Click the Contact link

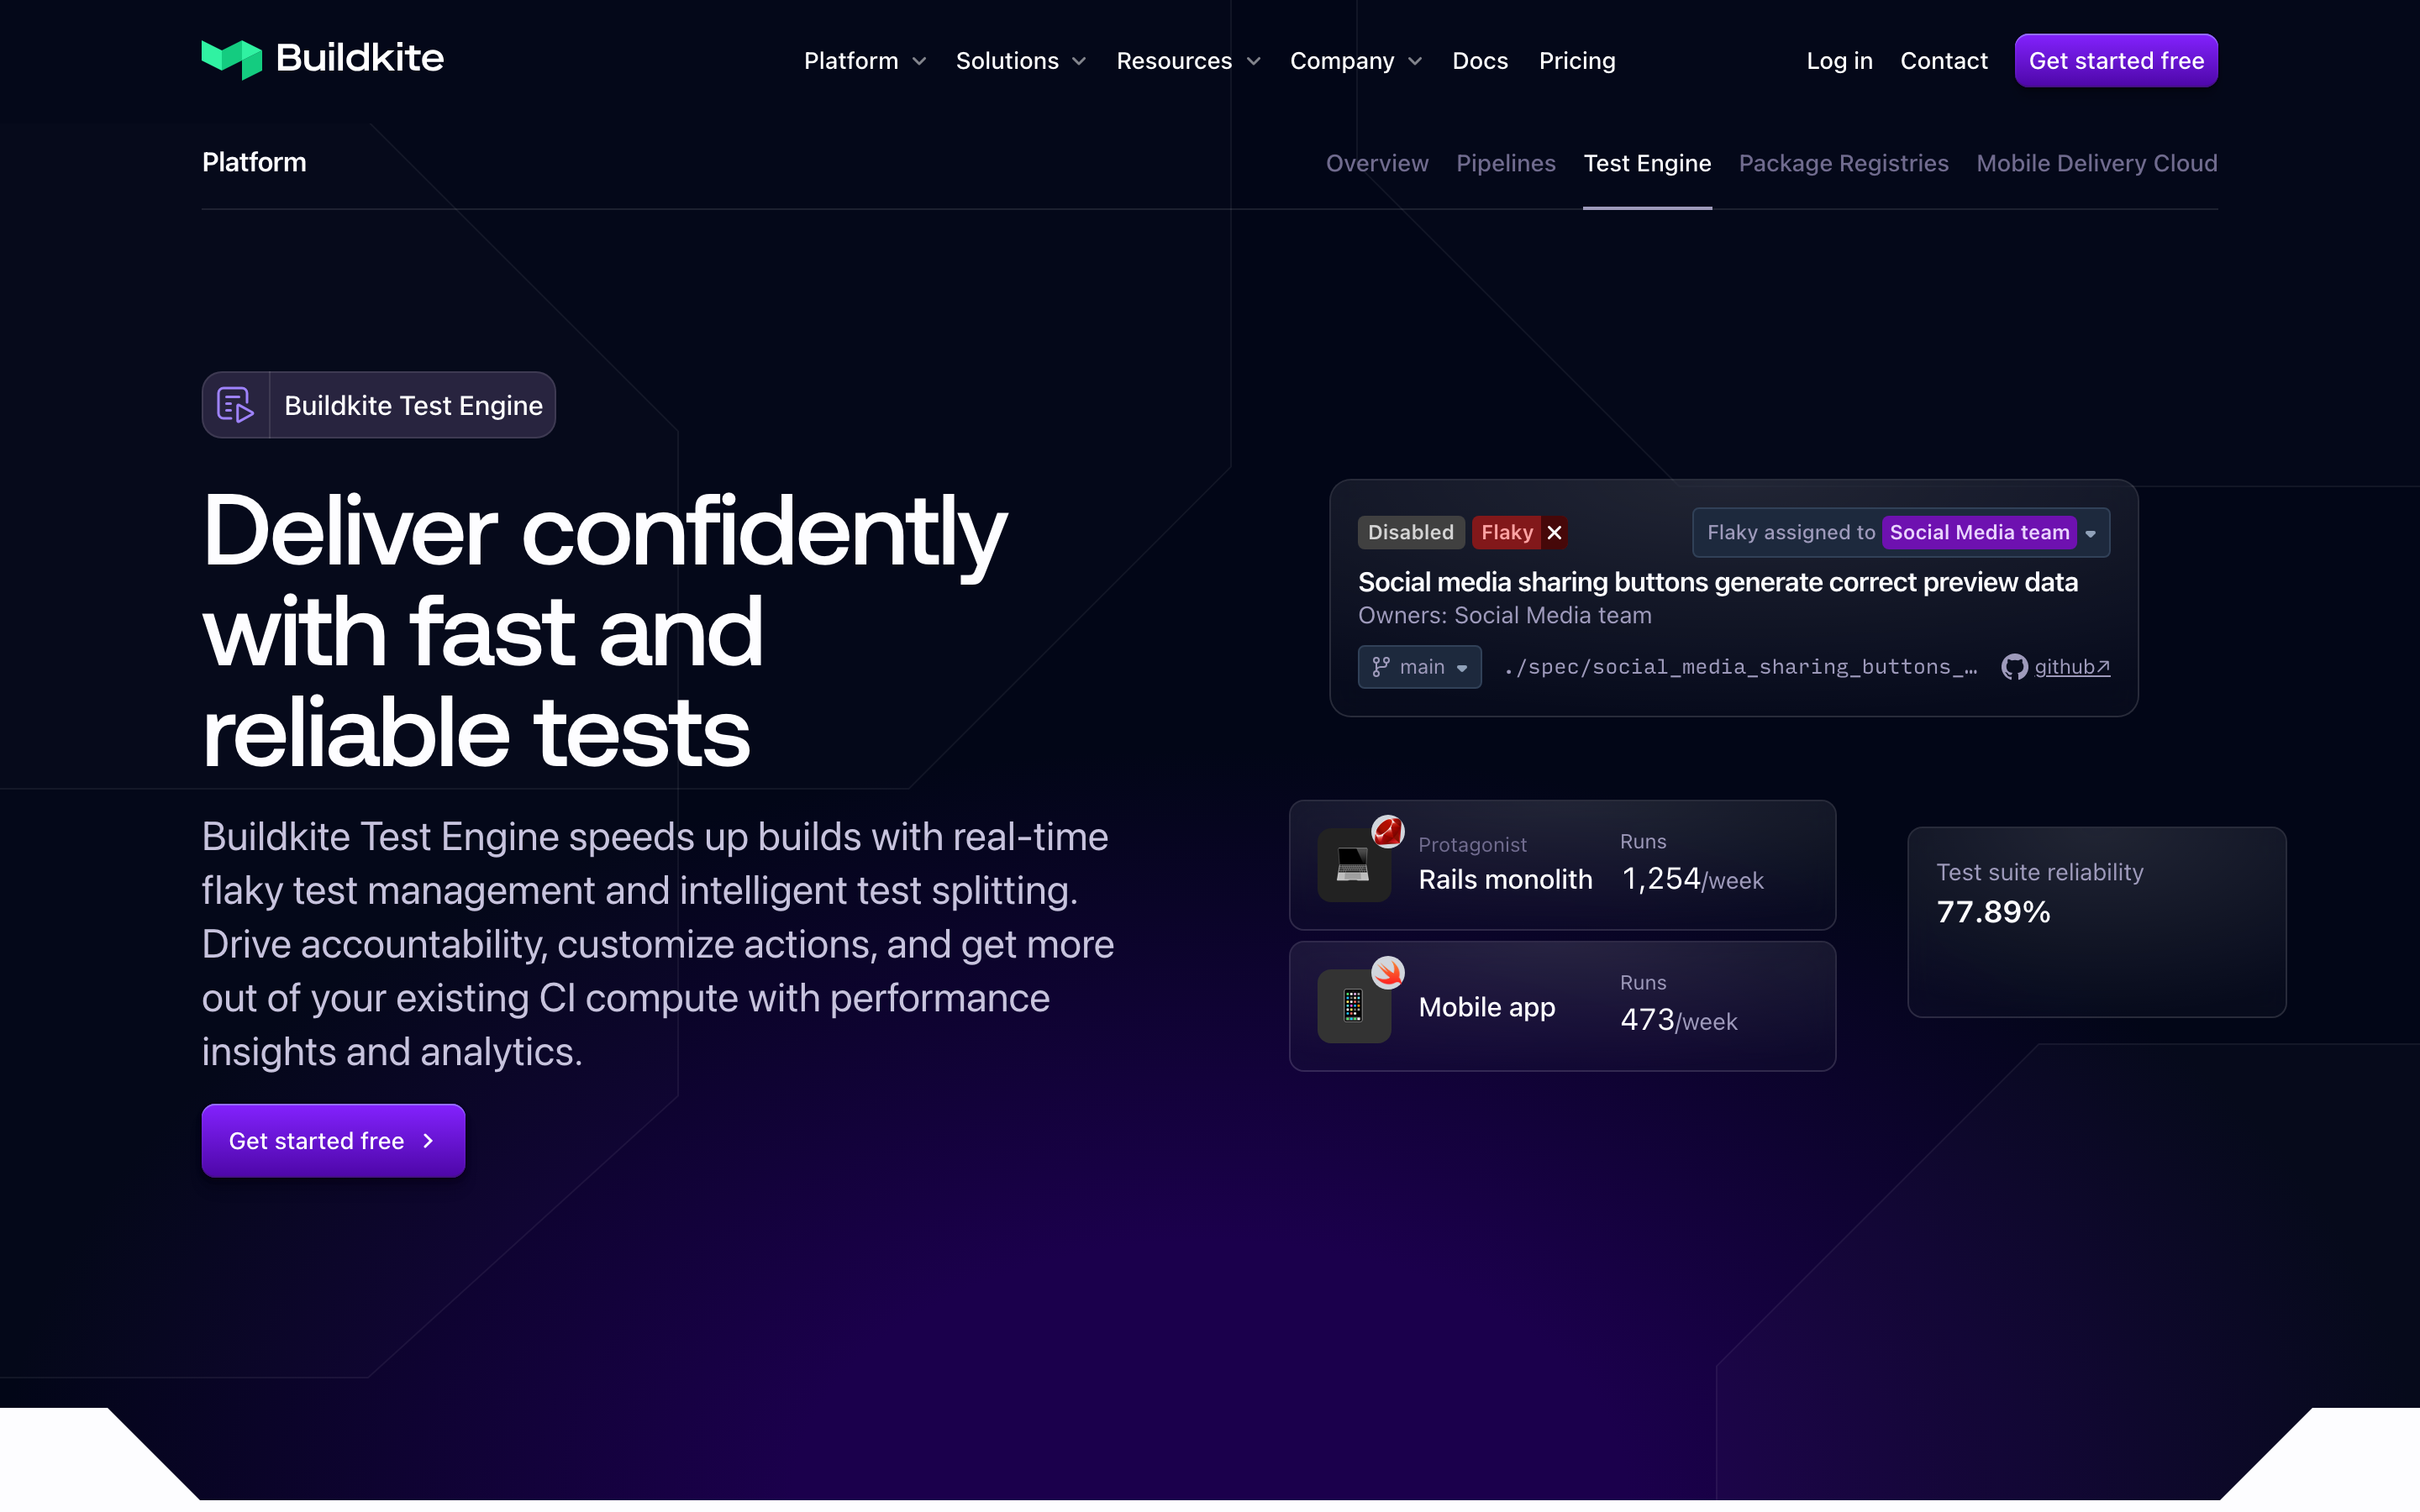pos(1943,61)
